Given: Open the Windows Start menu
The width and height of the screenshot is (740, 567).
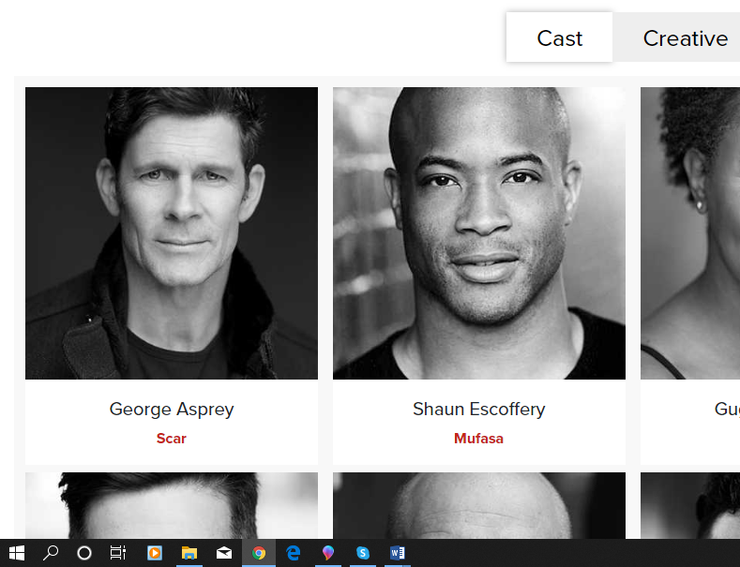Looking at the screenshot, I should pyautogui.click(x=16, y=552).
